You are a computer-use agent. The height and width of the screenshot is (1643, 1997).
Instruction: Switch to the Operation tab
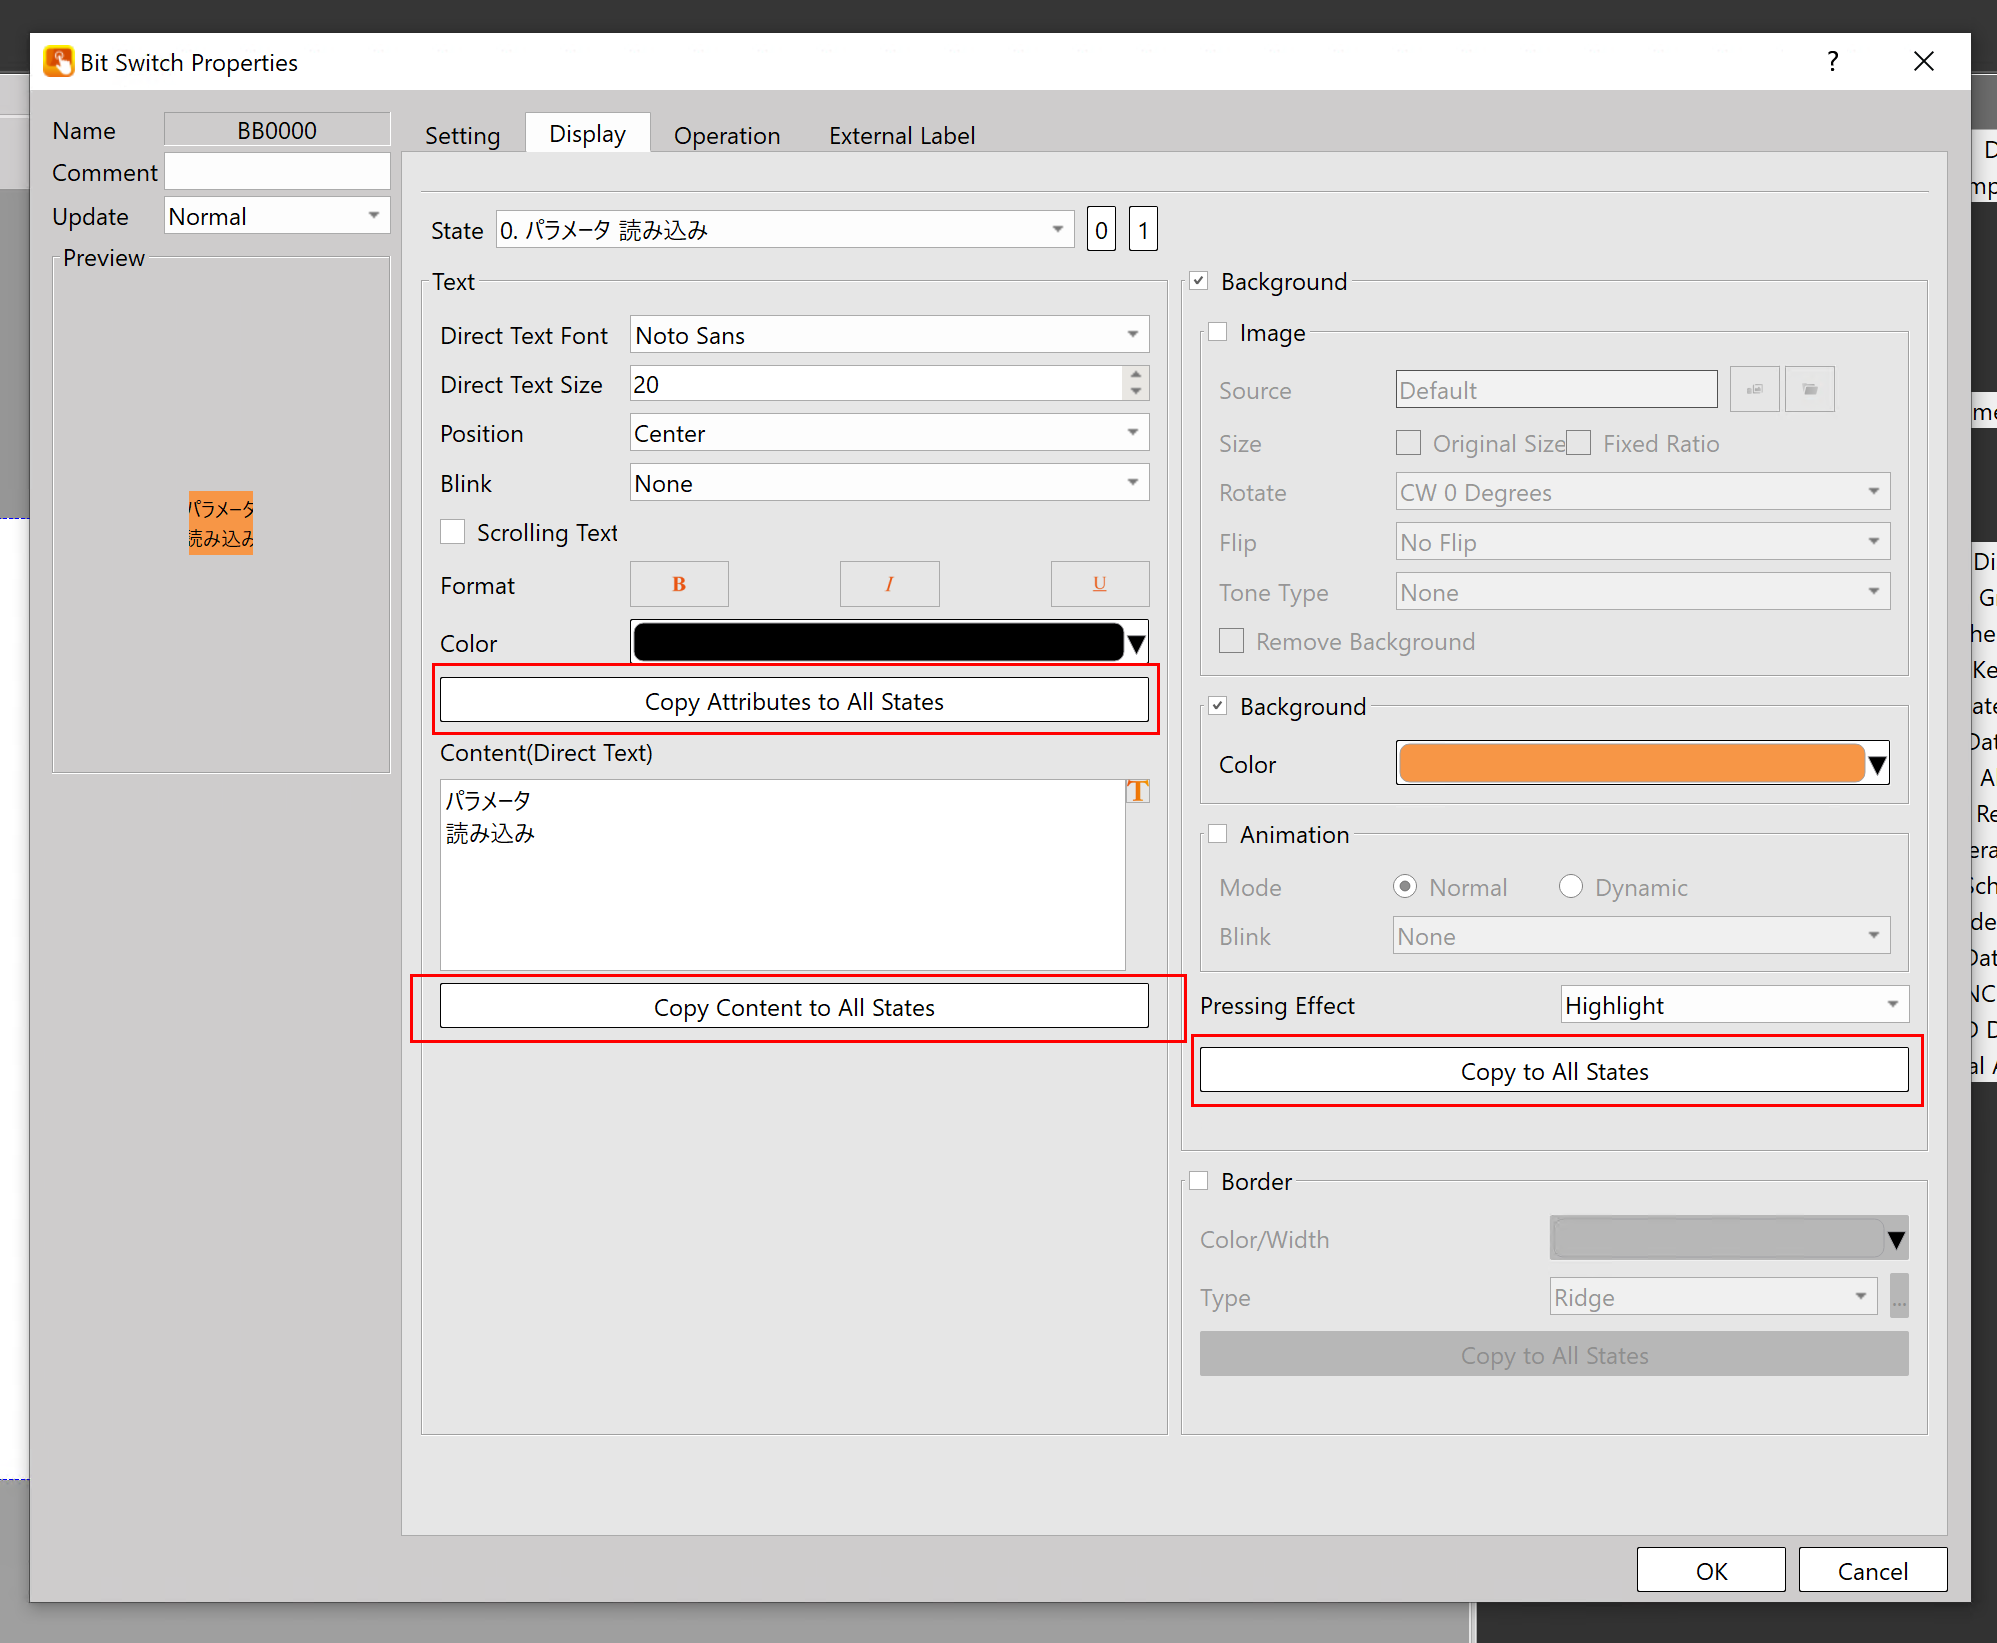tap(726, 135)
